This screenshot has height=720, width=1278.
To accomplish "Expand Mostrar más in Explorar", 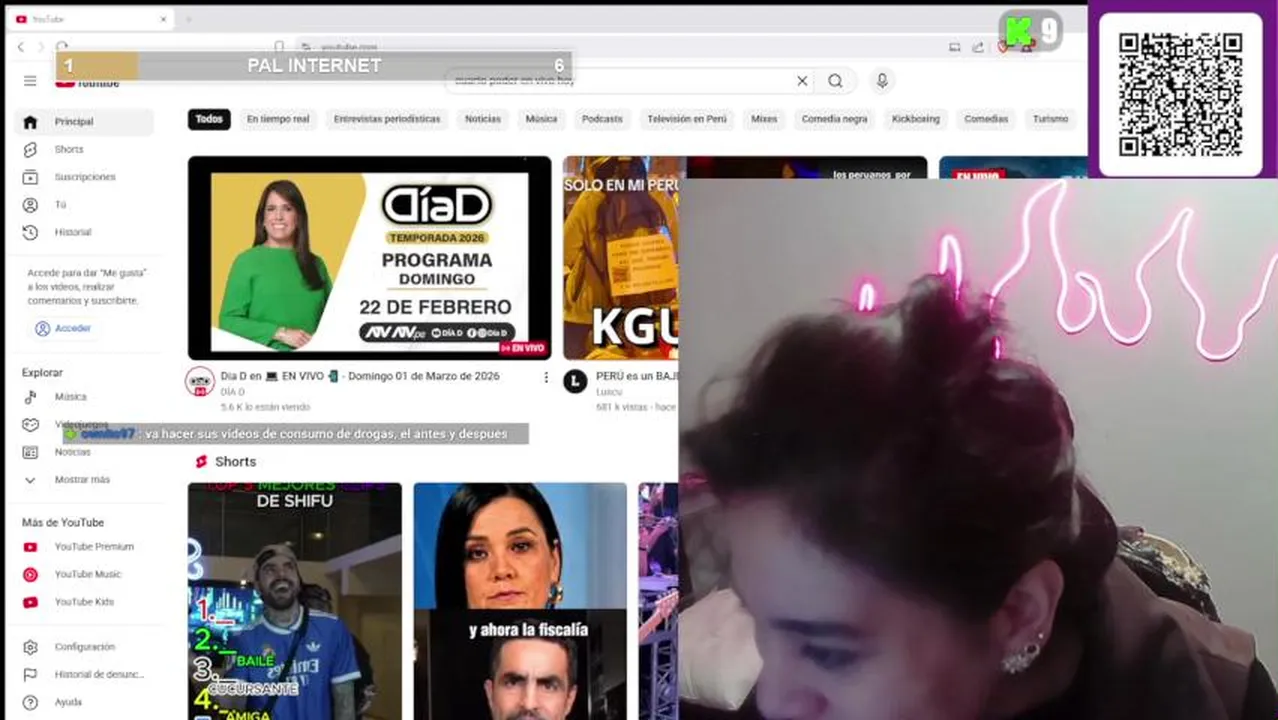I will pos(82,480).
